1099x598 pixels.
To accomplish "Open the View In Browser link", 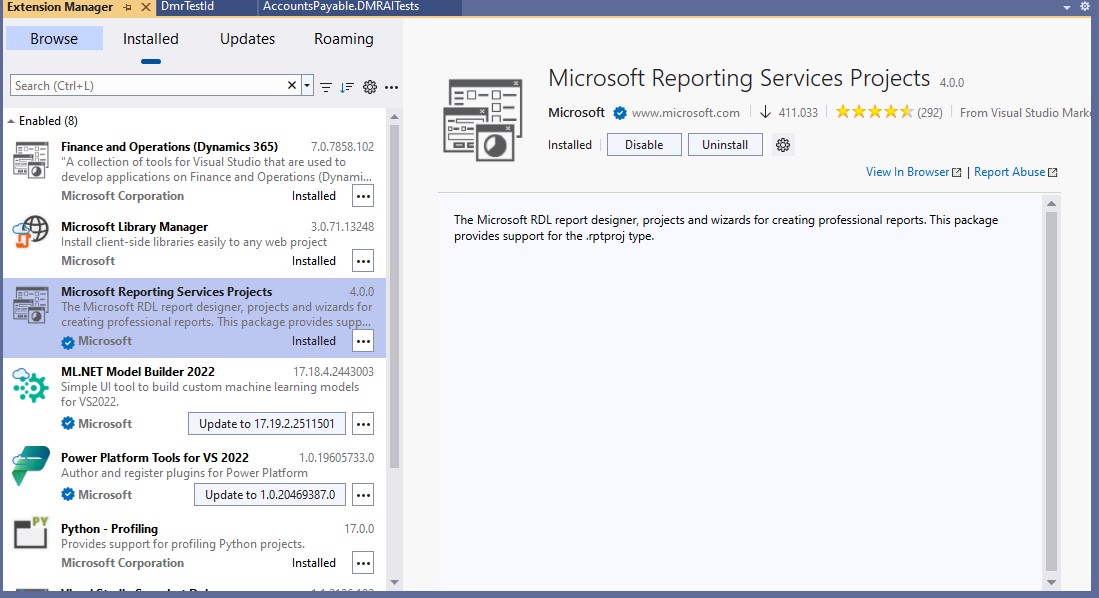I will 913,172.
